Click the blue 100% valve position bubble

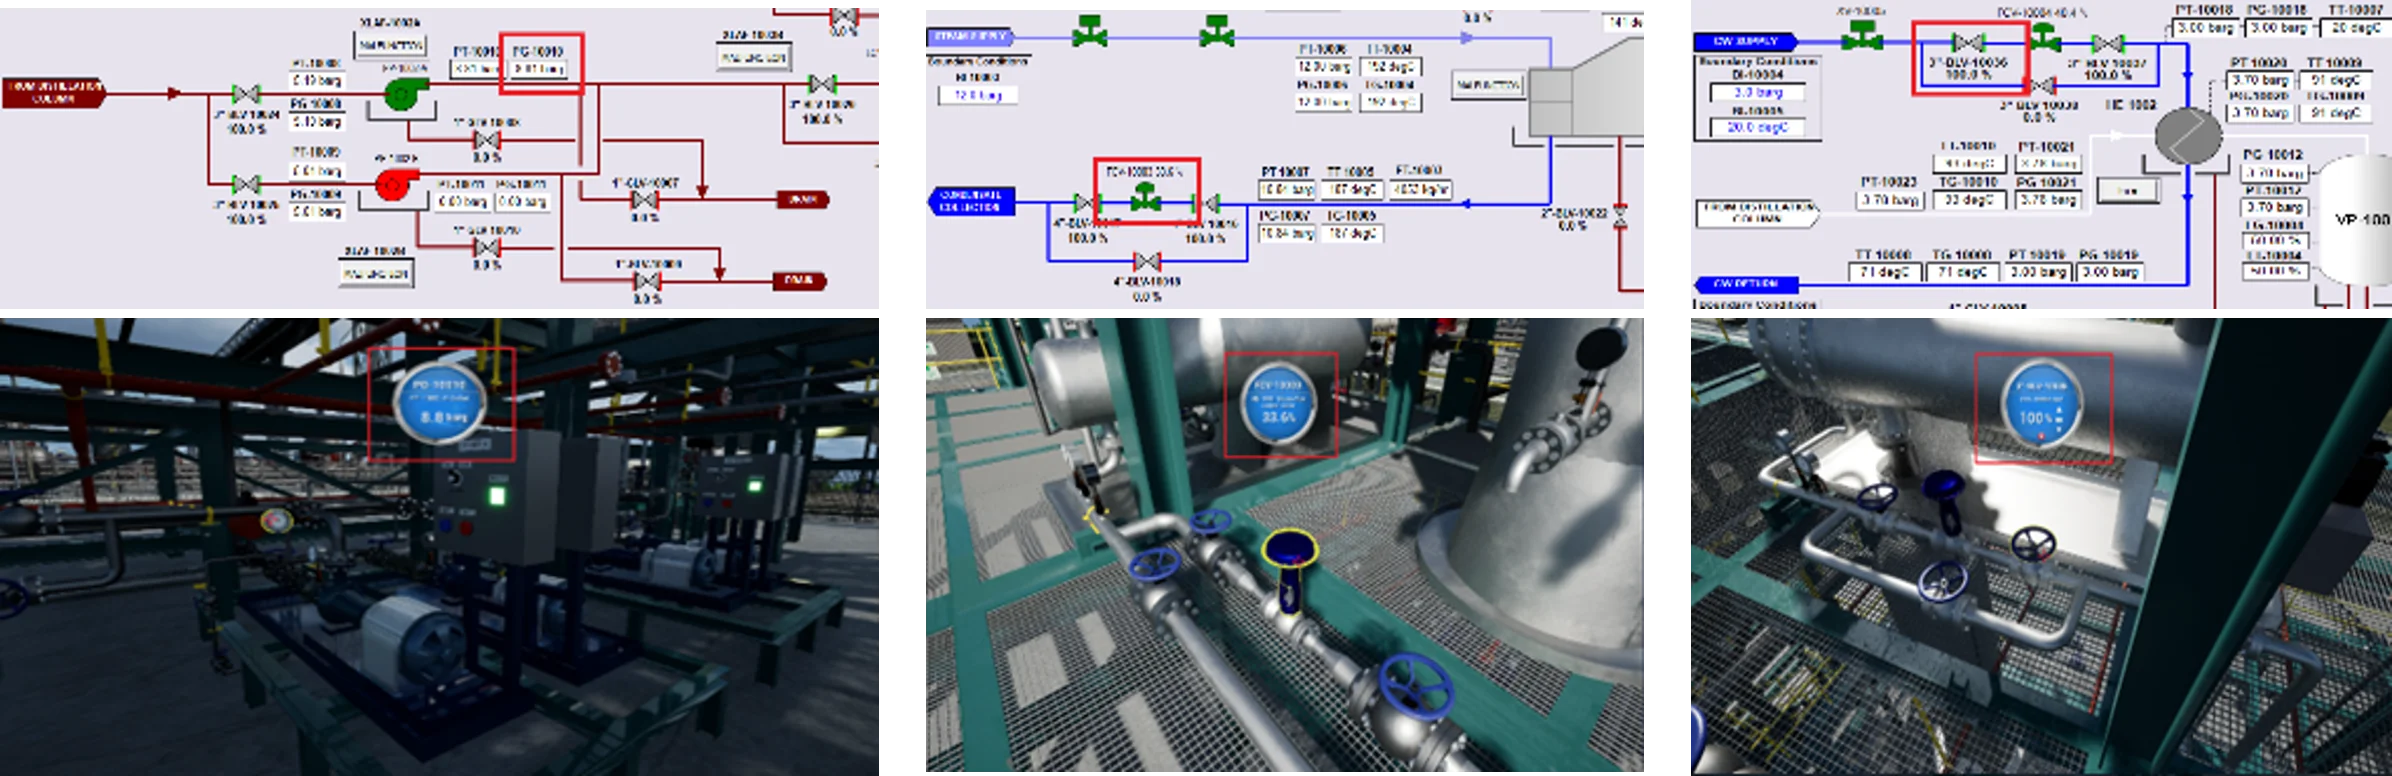tap(2040, 404)
